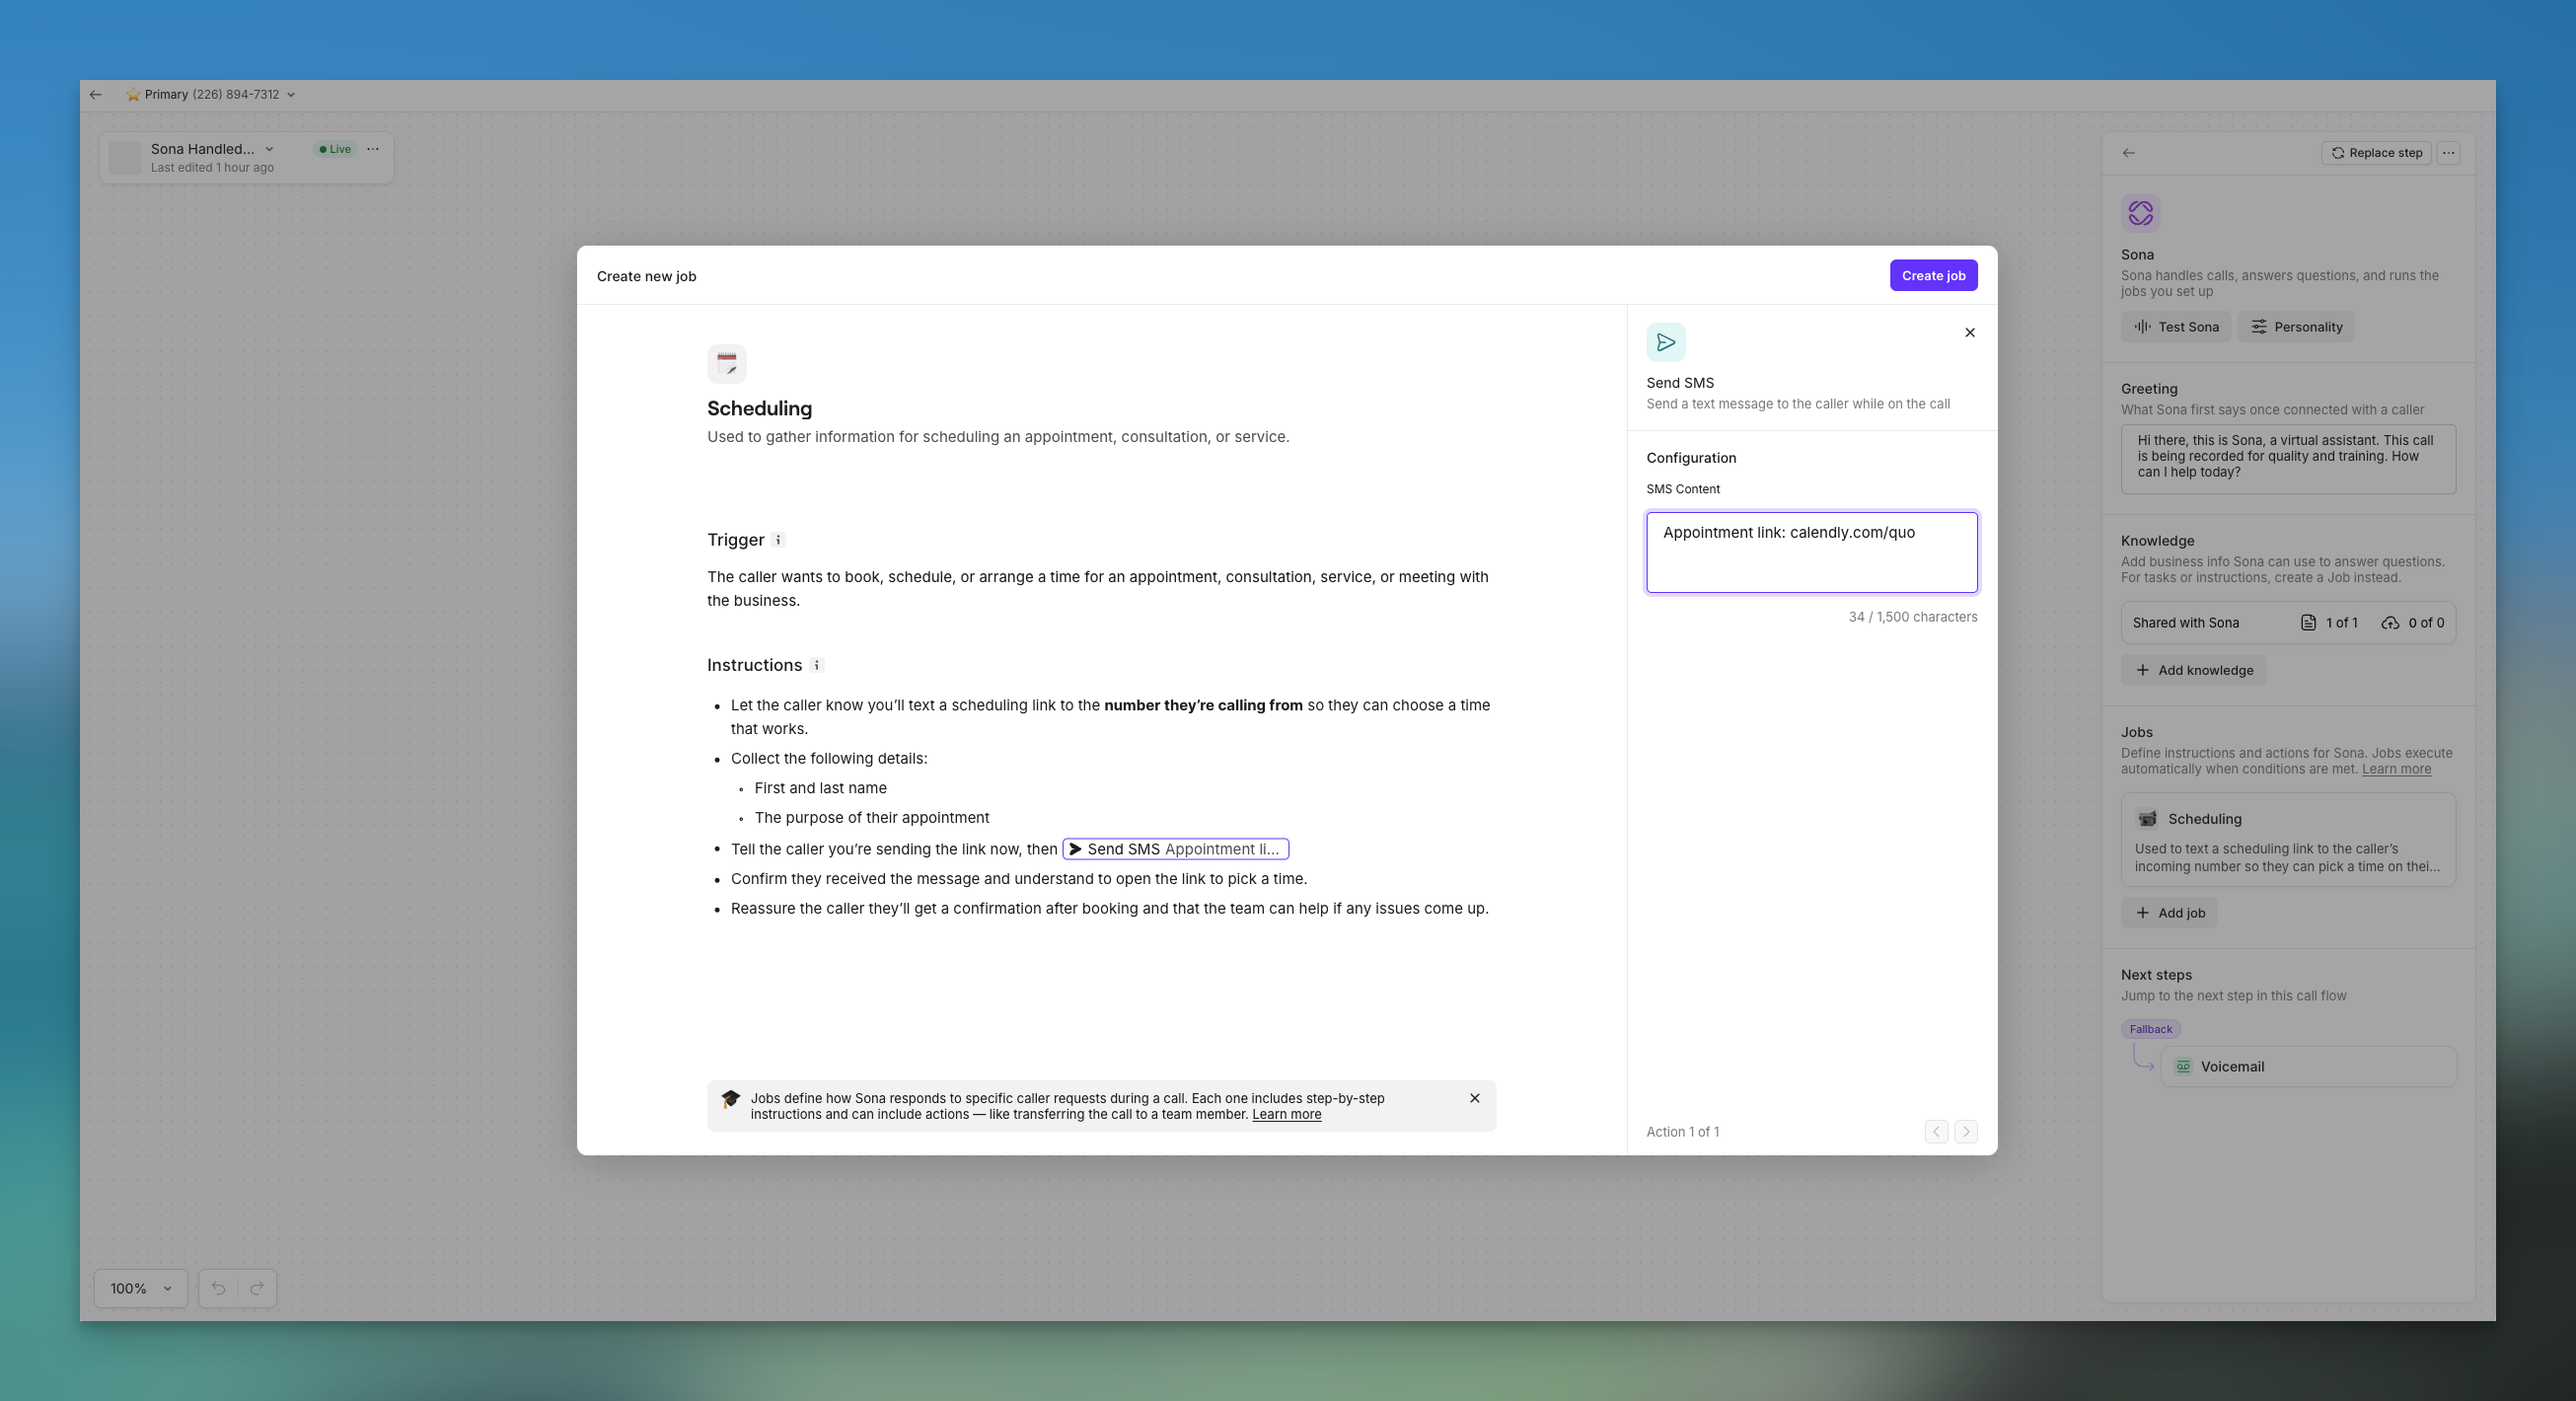Click the Test Sona button
Viewport: 2576px width, 1401px height.
point(2175,327)
